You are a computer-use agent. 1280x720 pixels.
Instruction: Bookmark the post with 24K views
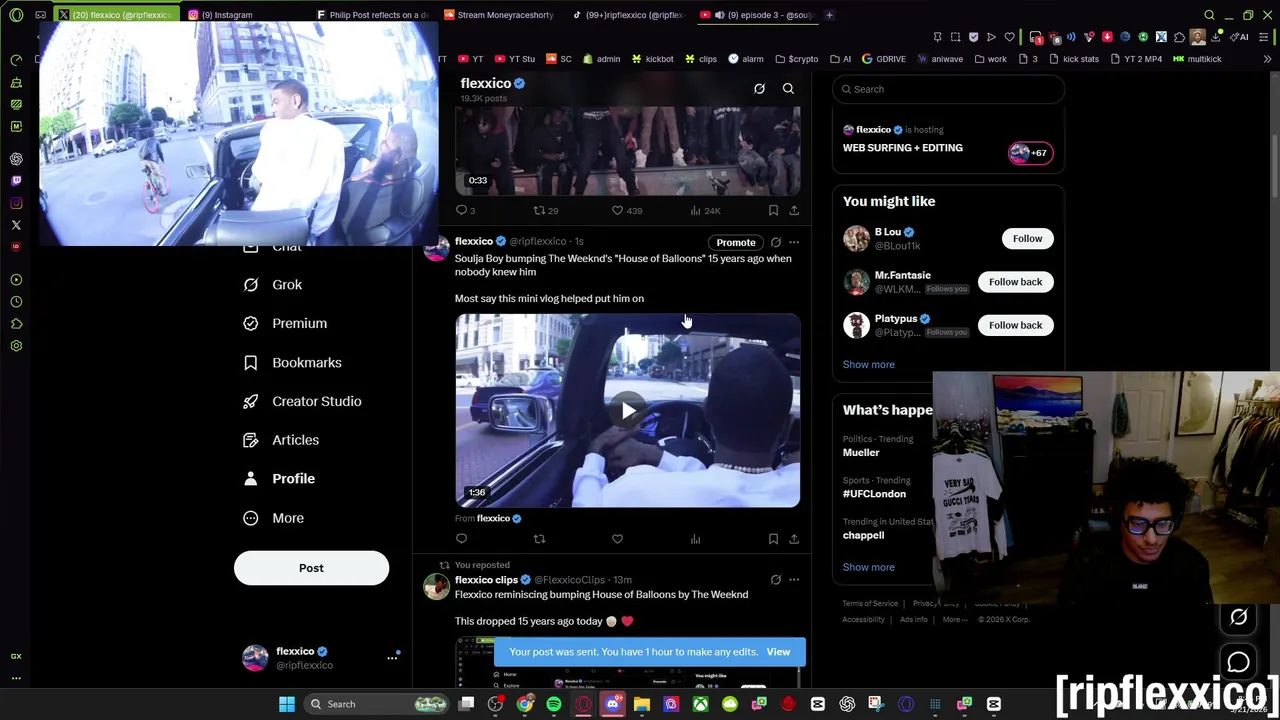click(x=773, y=211)
